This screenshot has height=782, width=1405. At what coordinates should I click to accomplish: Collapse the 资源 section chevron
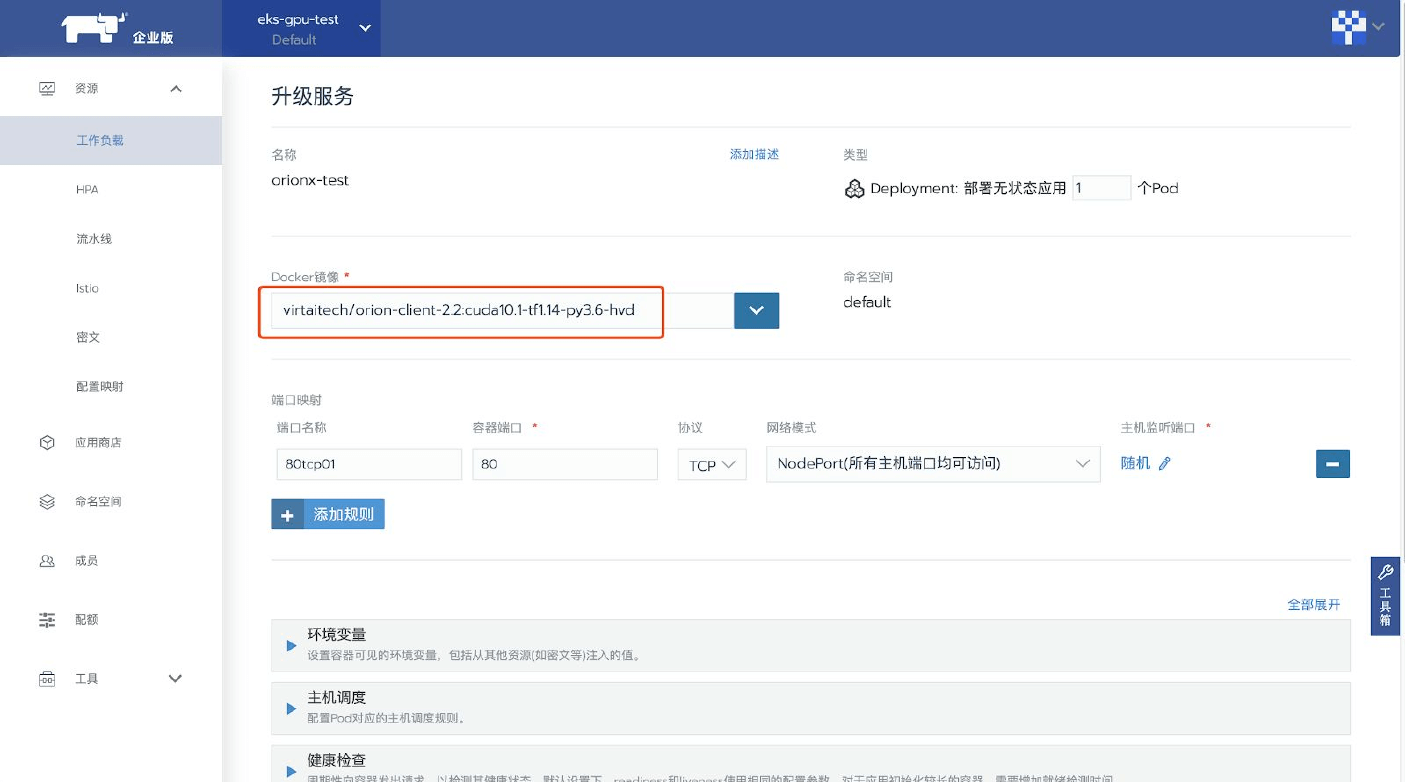click(176, 89)
